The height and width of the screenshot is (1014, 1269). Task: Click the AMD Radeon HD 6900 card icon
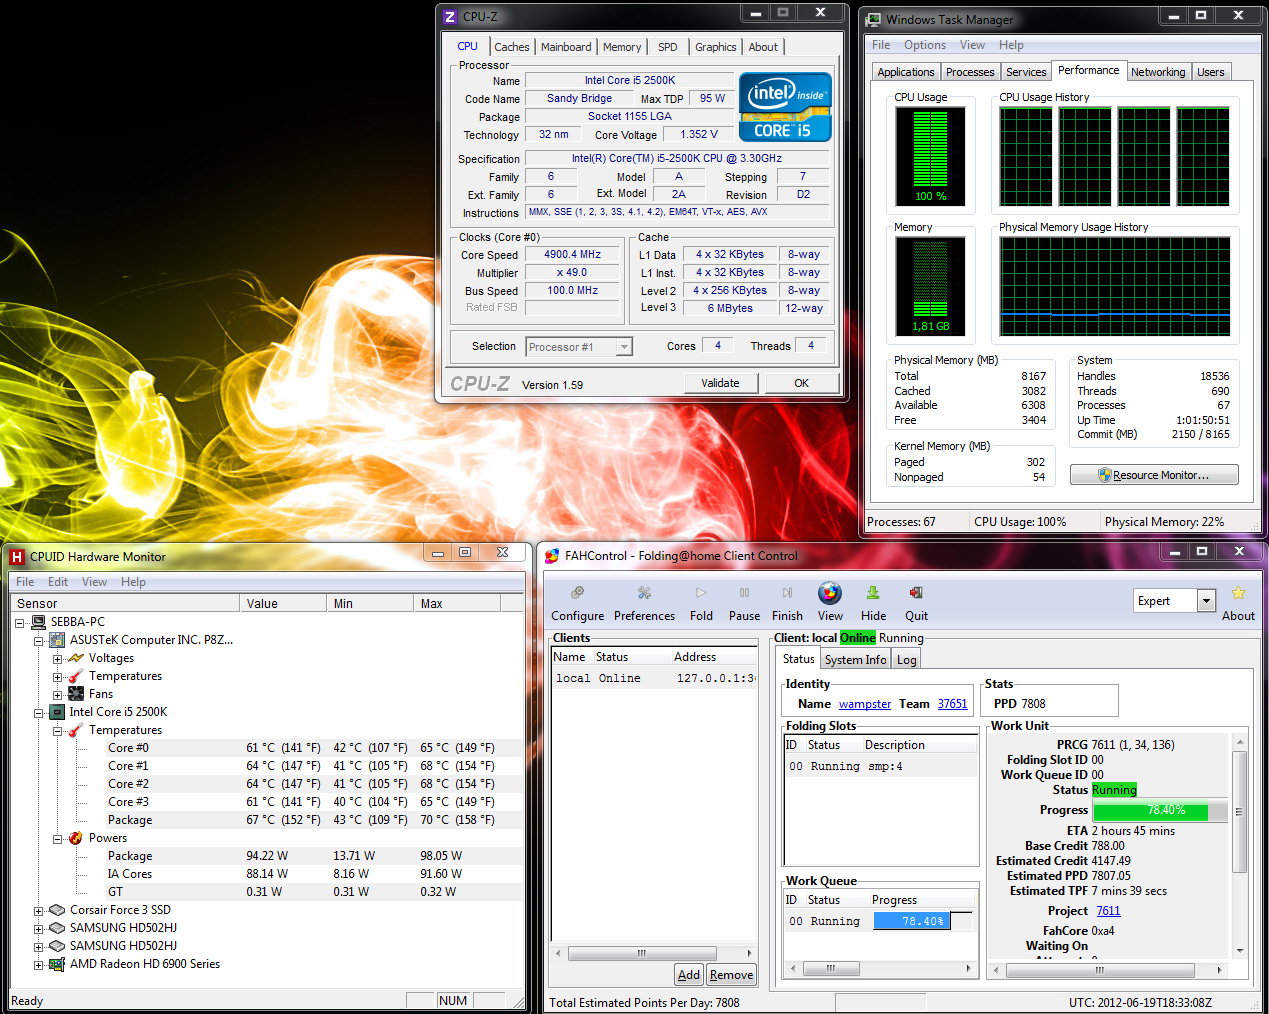pyautogui.click(x=57, y=964)
